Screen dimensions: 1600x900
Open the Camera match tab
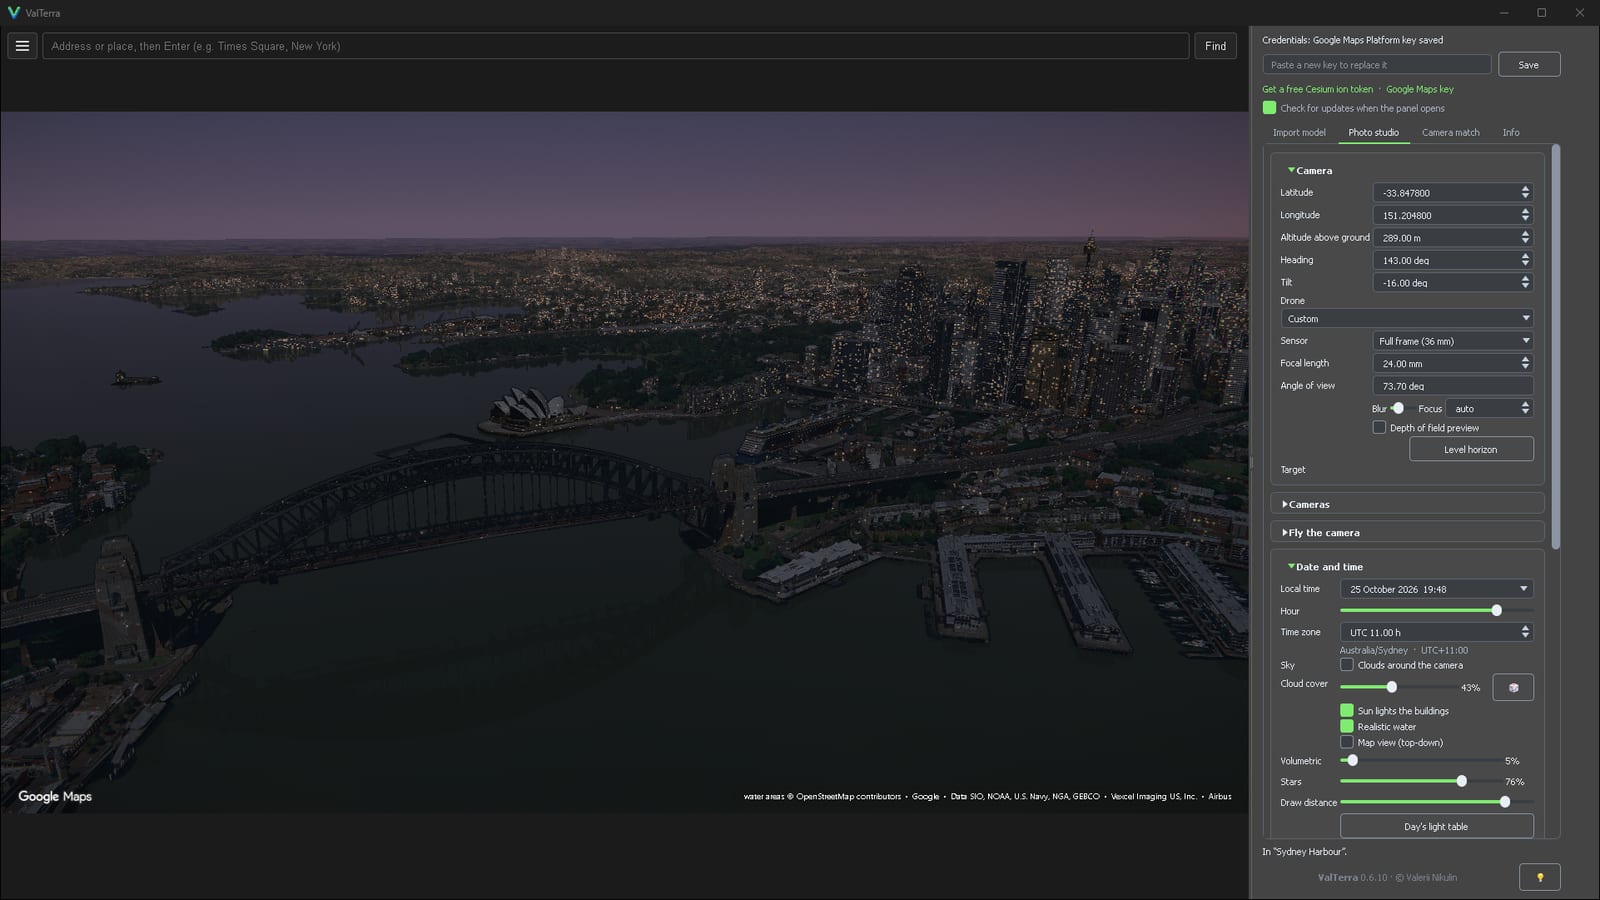1450,132
